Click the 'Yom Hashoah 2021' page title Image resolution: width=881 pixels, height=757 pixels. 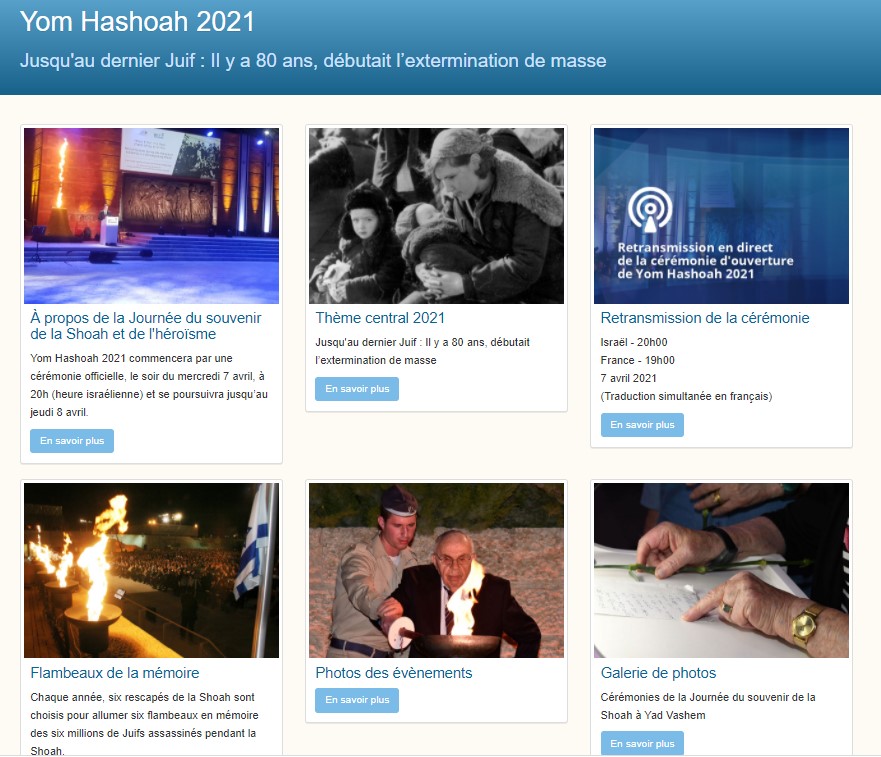[137, 22]
